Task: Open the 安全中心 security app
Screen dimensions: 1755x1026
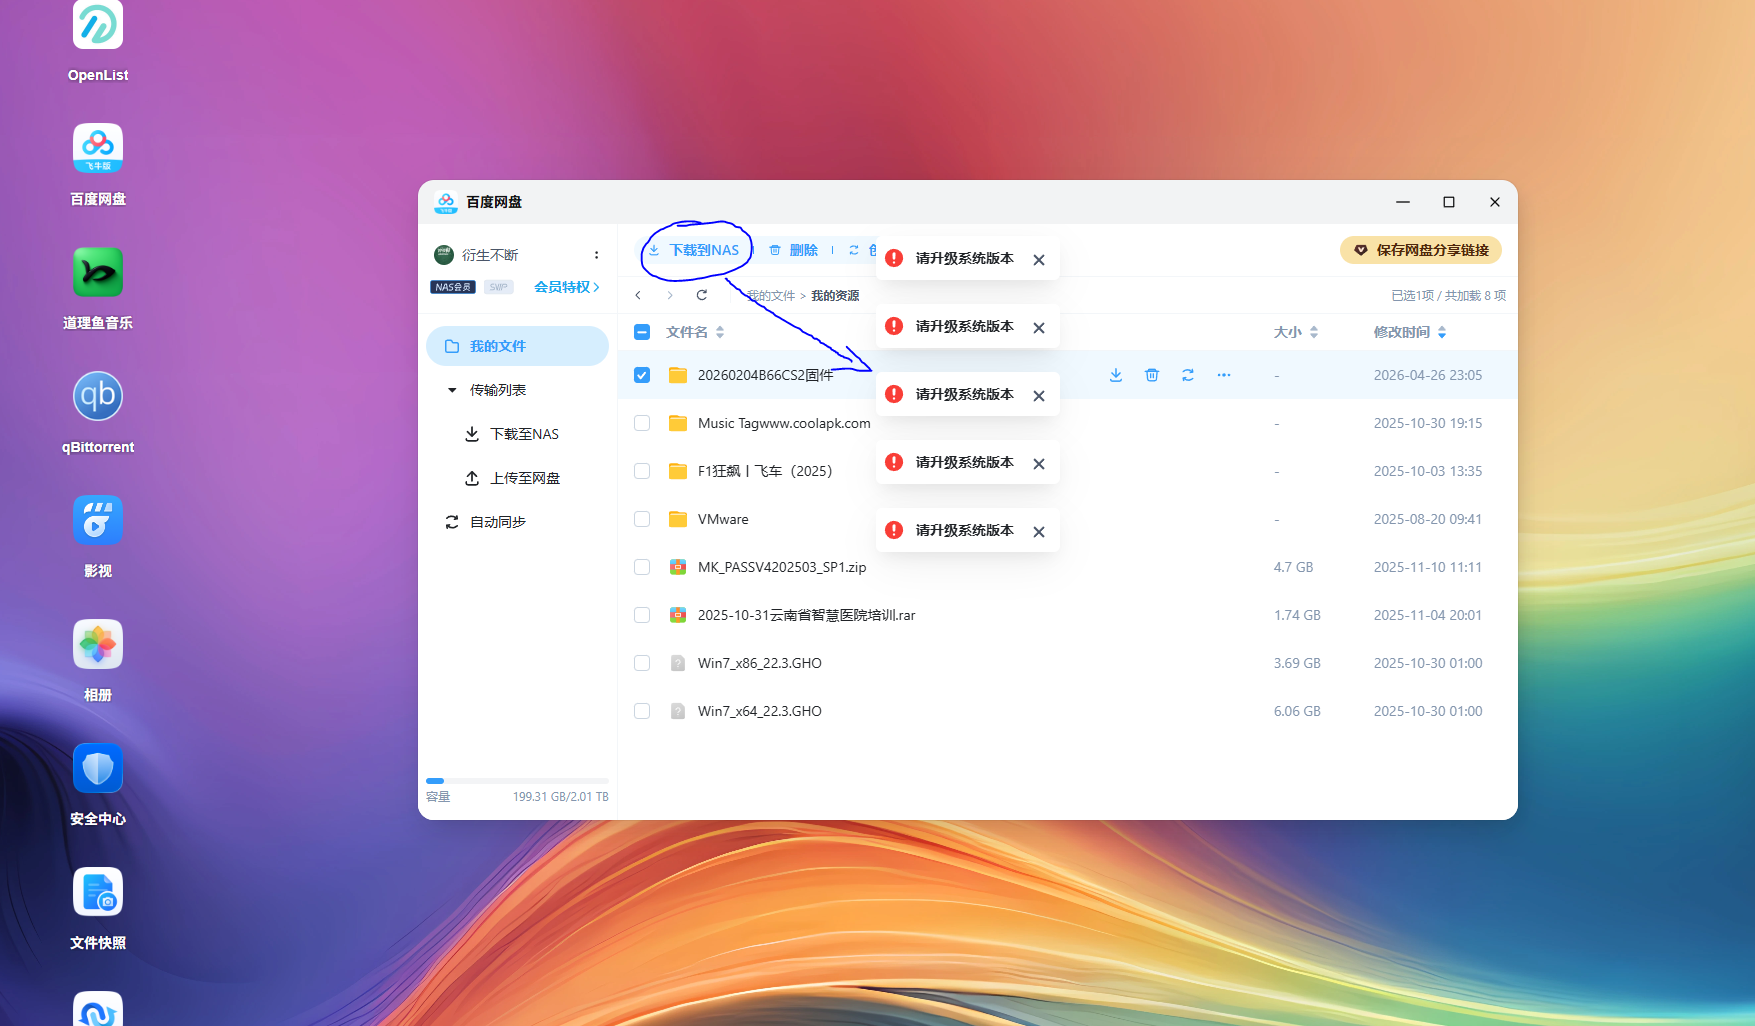Action: pyautogui.click(x=98, y=768)
